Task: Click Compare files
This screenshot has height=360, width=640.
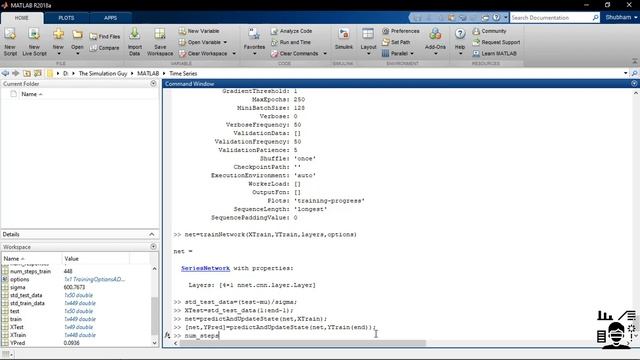Action: click(104, 48)
